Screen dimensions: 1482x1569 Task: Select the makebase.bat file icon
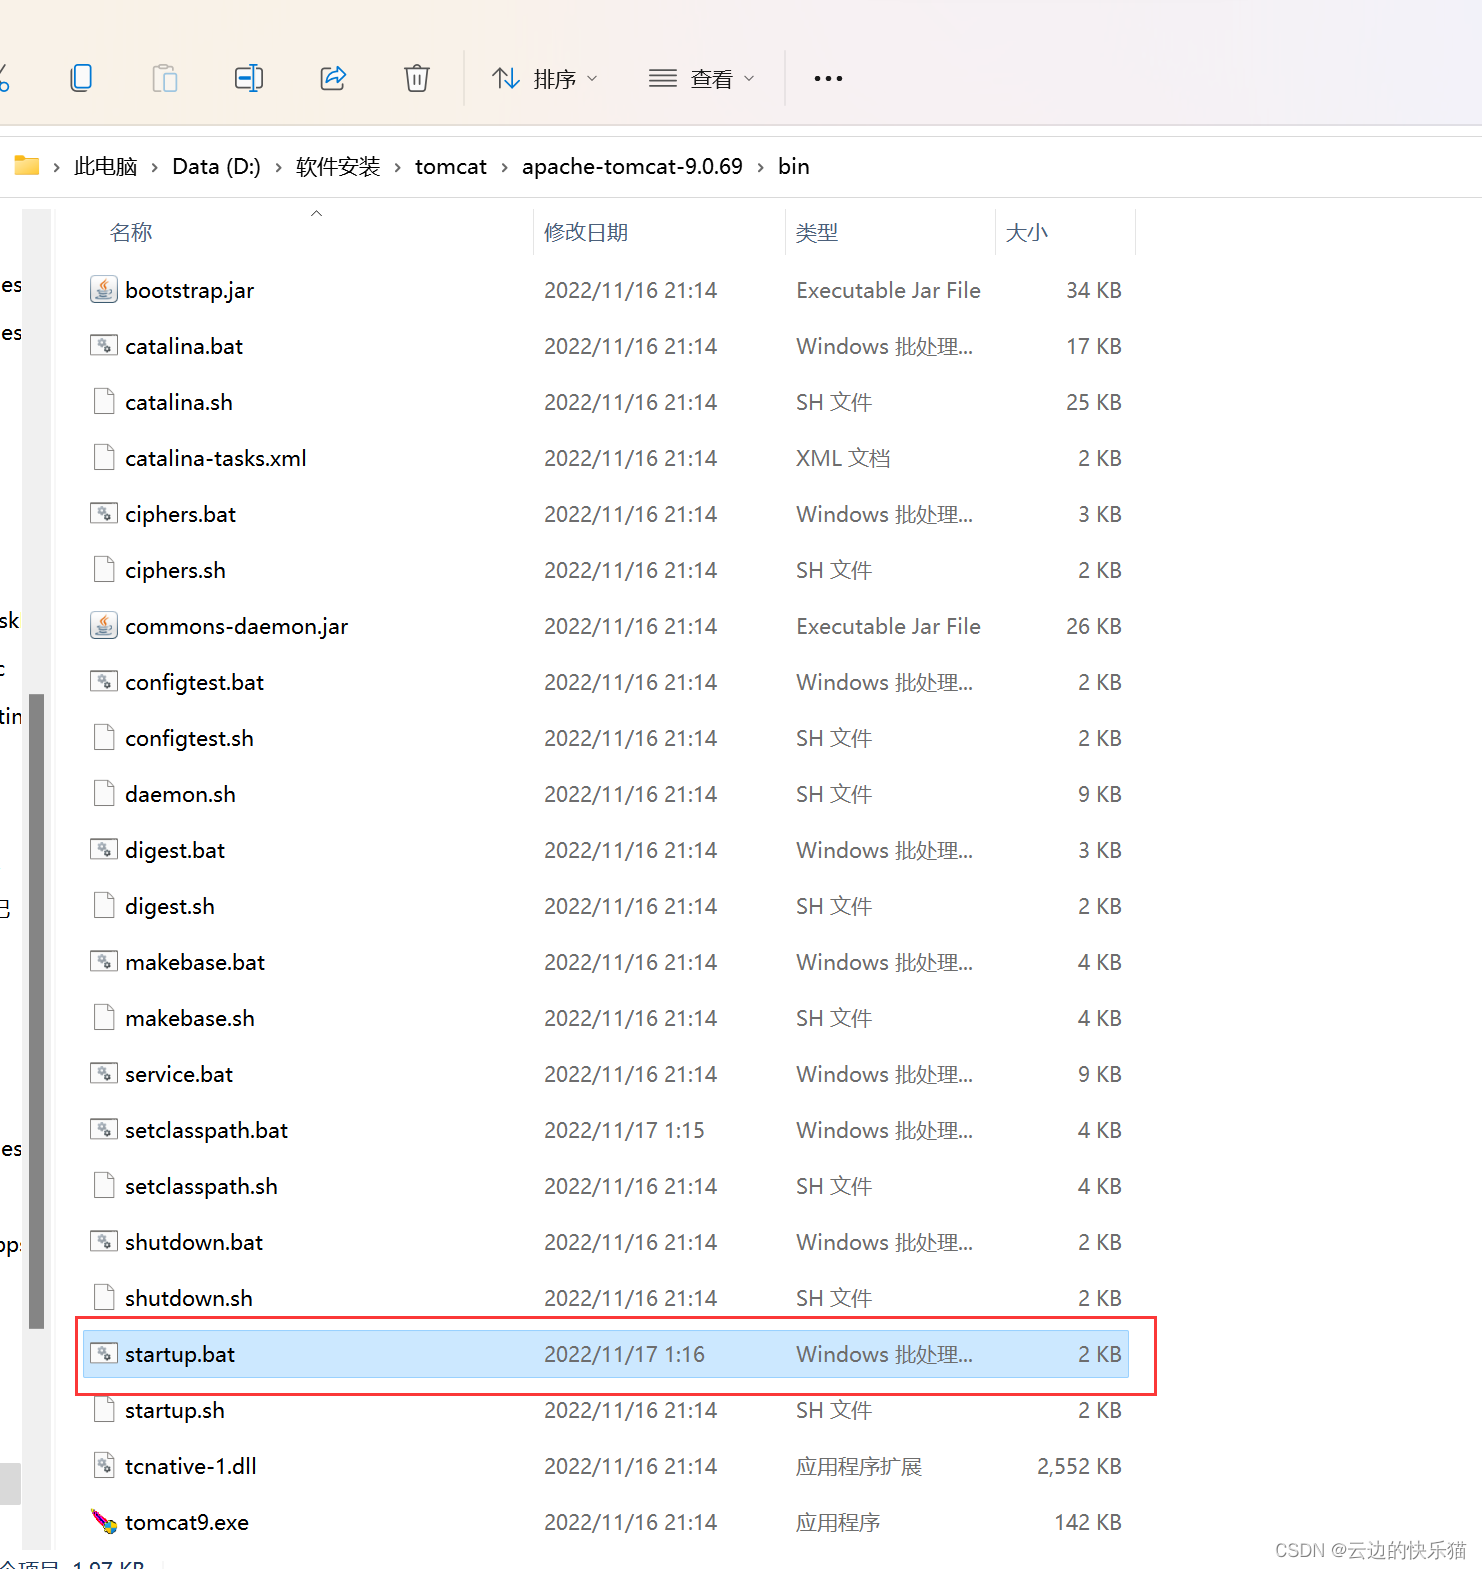coord(104,962)
